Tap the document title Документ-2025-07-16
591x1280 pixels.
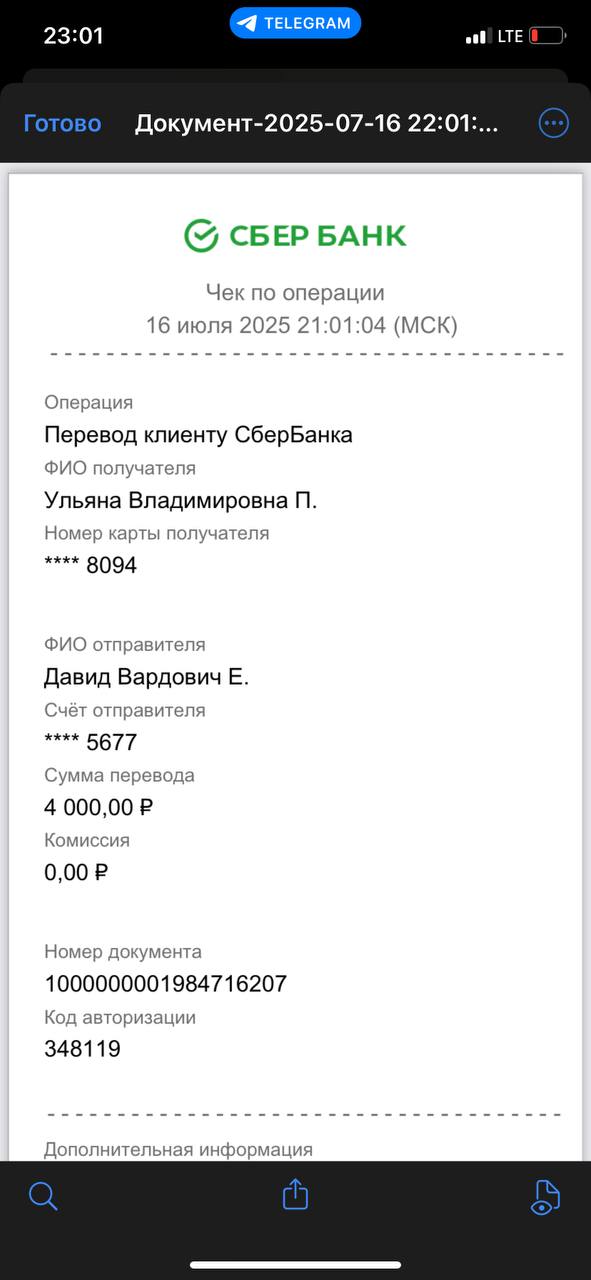(x=317, y=124)
